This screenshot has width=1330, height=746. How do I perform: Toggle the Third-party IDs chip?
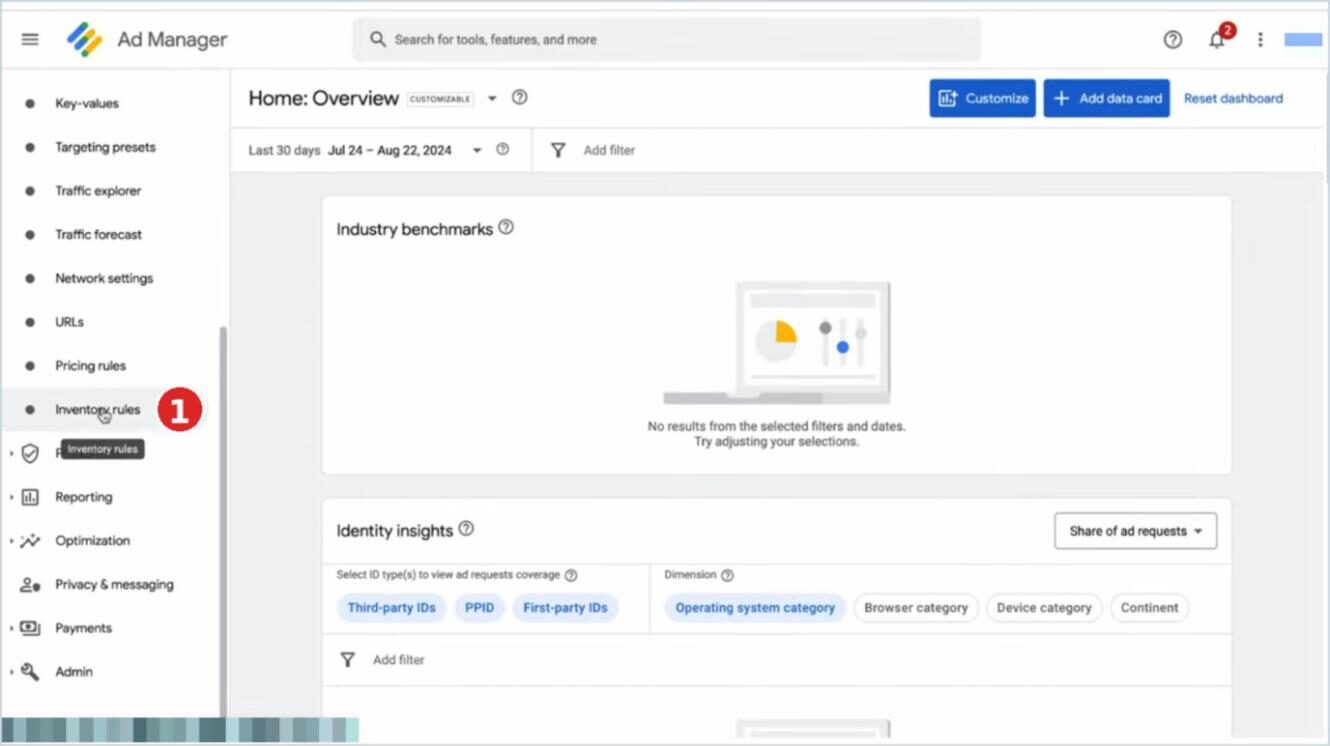tap(391, 608)
